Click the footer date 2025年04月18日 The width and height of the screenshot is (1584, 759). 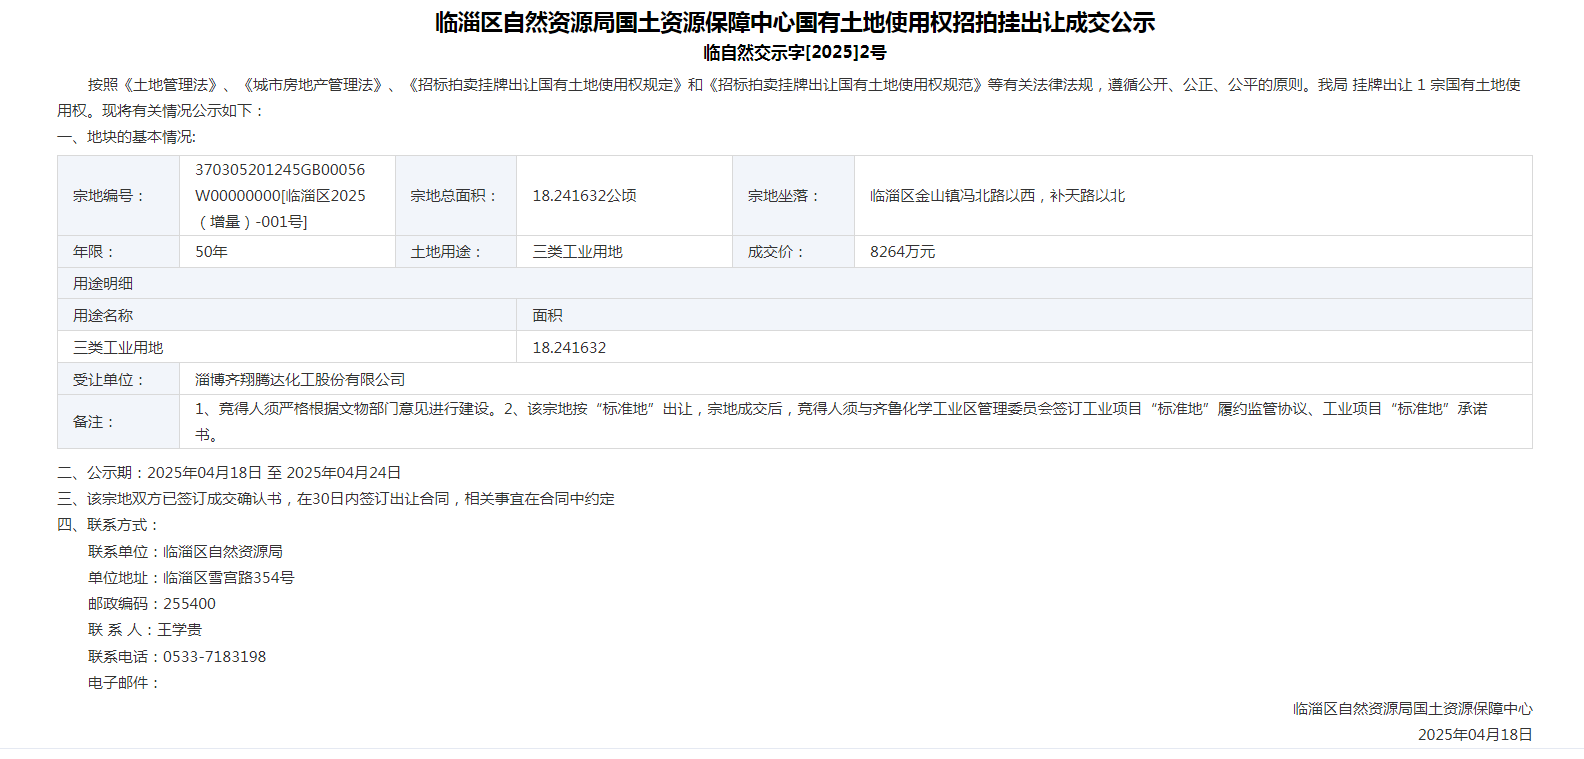click(x=1474, y=735)
